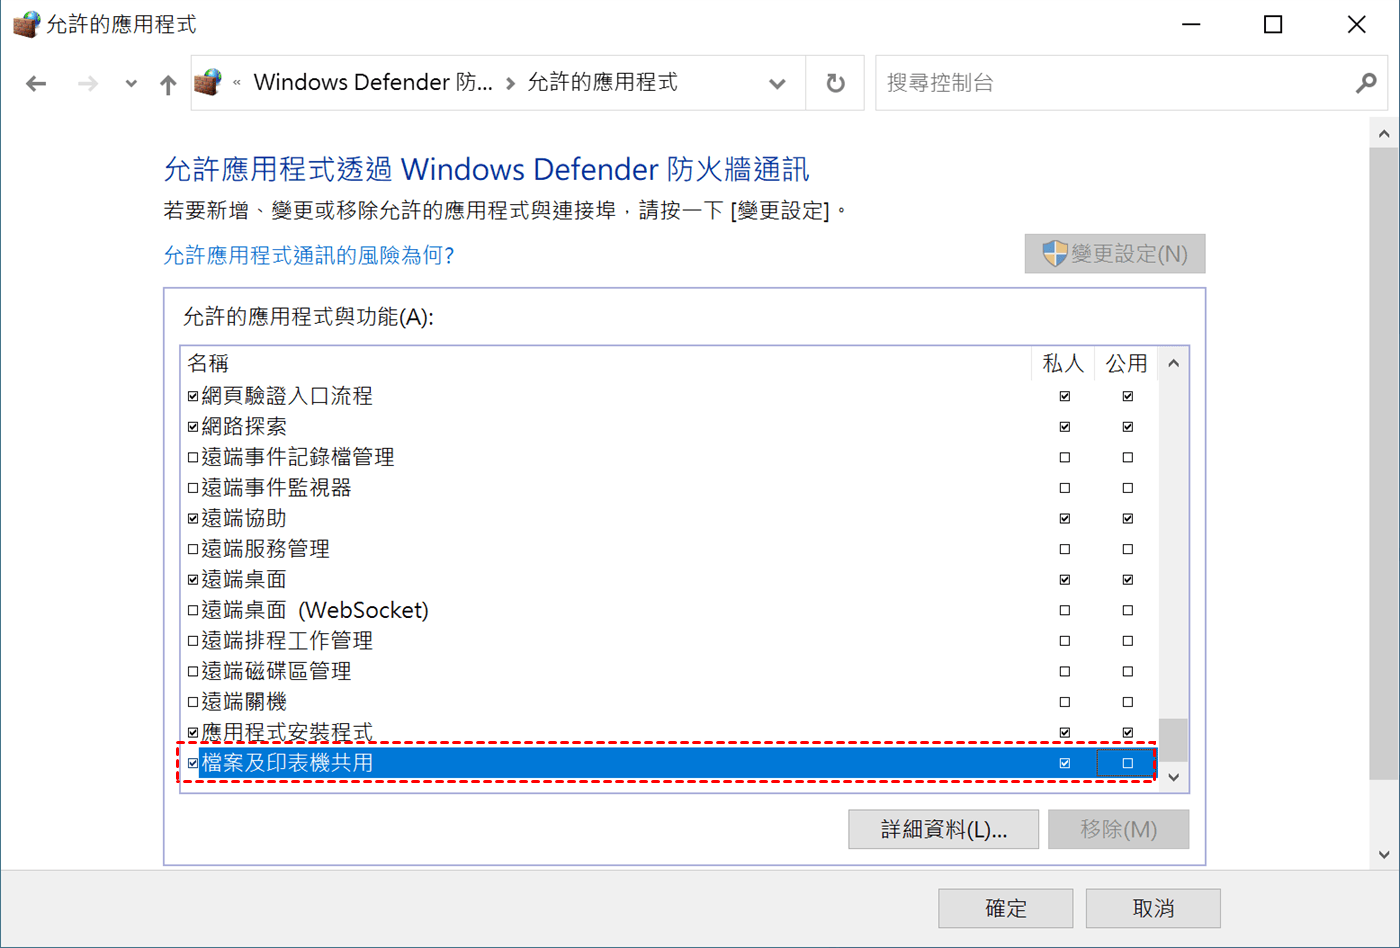This screenshot has width=1400, height=948.
Task: Go back with the back arrow
Action: coord(36,84)
